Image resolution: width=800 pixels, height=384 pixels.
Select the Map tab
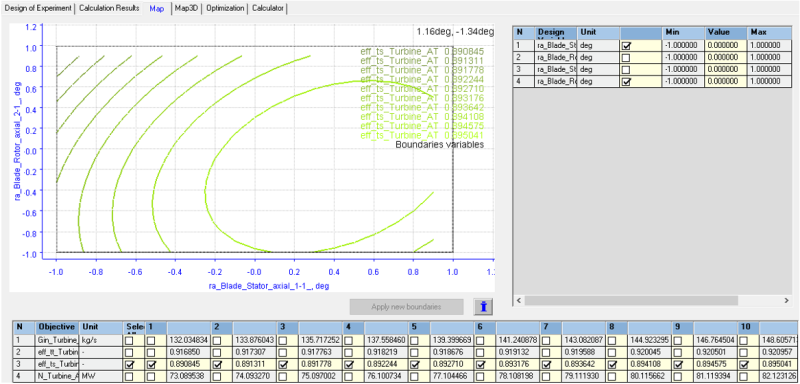(x=157, y=9)
